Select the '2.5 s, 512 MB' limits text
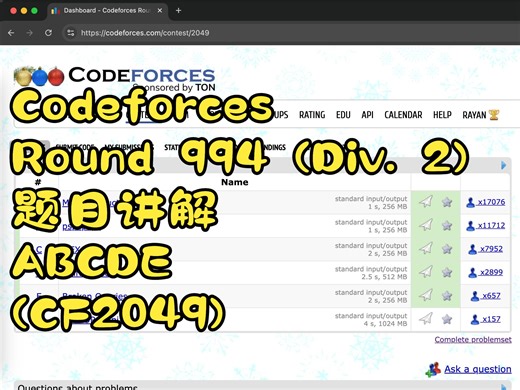Screen dimensions: 520x390 pos(384,277)
